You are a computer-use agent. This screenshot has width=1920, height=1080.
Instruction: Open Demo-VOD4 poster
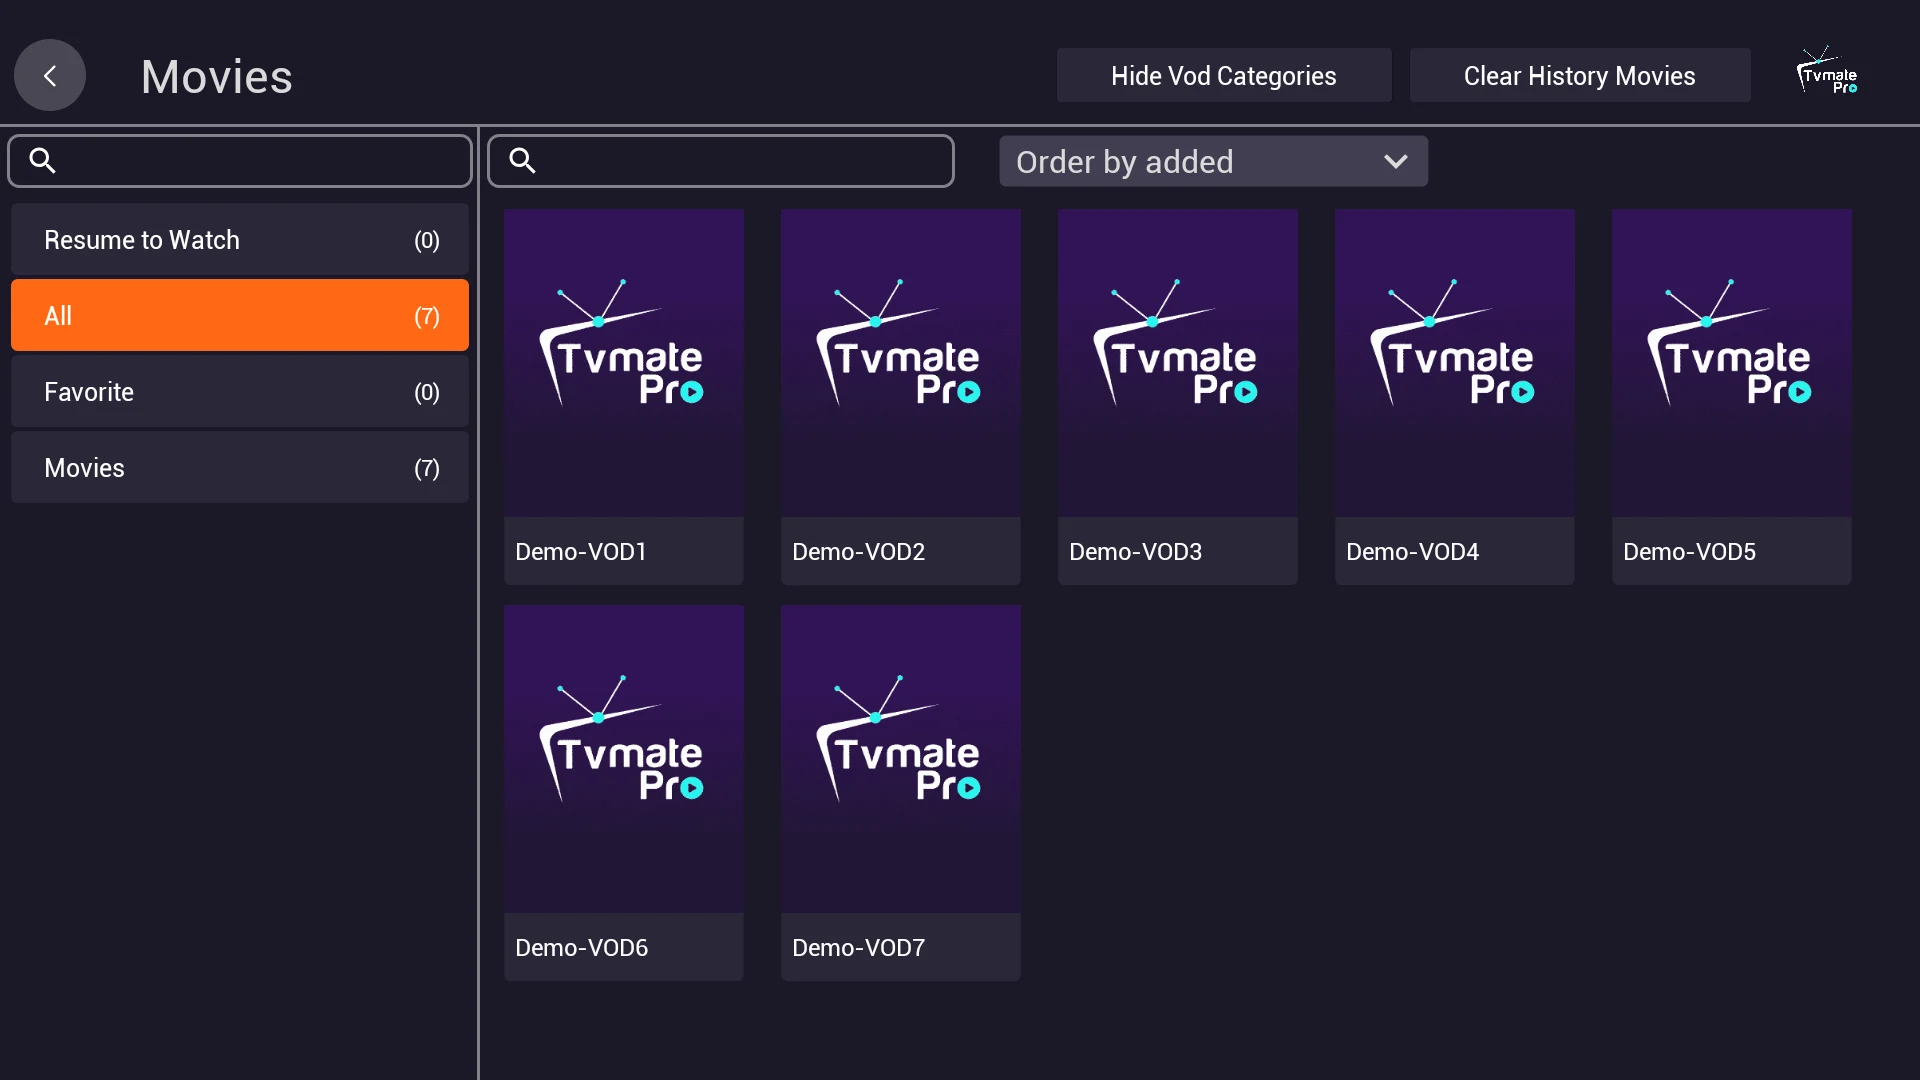coord(1455,396)
